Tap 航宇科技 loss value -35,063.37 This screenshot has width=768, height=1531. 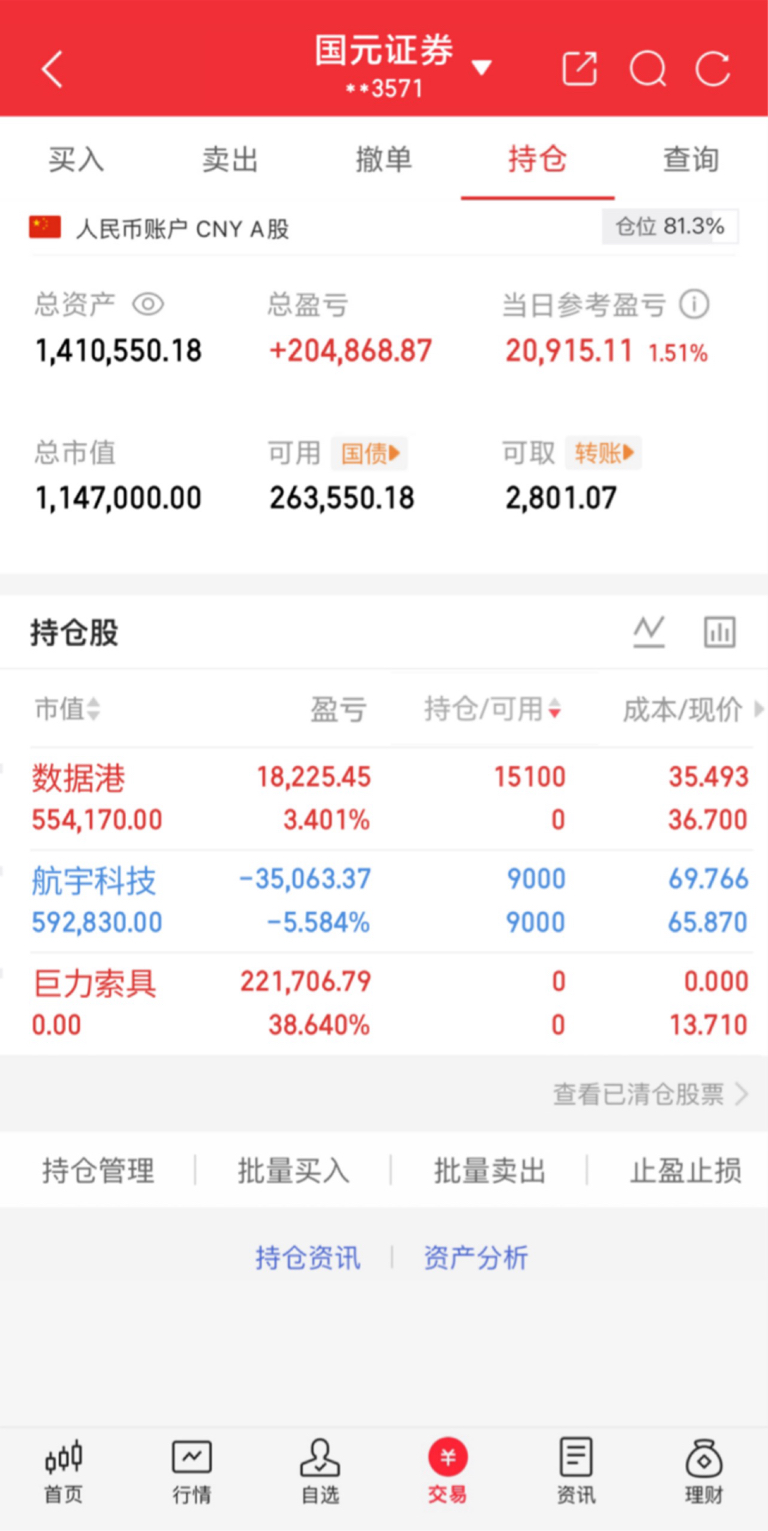click(x=305, y=879)
